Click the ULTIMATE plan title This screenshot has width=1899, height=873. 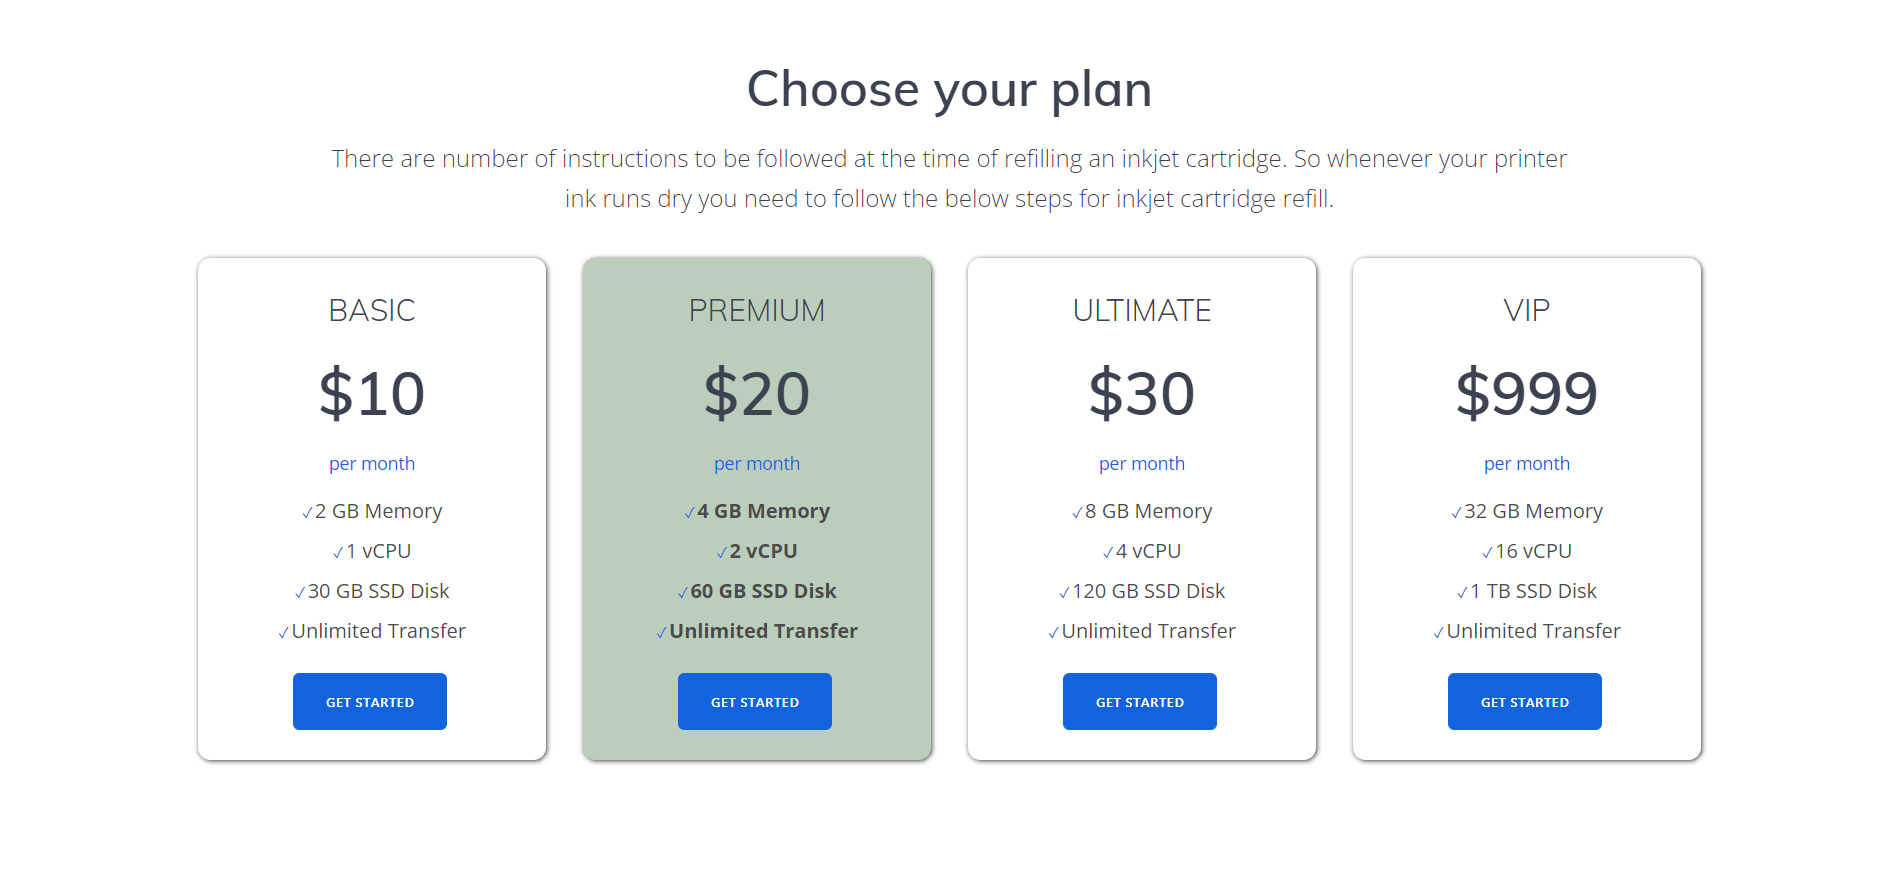coord(1141,311)
